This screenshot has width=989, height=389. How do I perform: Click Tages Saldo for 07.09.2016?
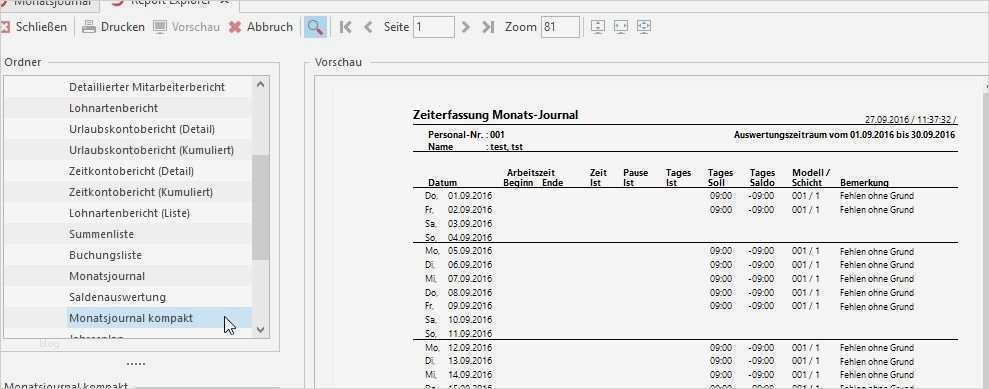coord(761,279)
